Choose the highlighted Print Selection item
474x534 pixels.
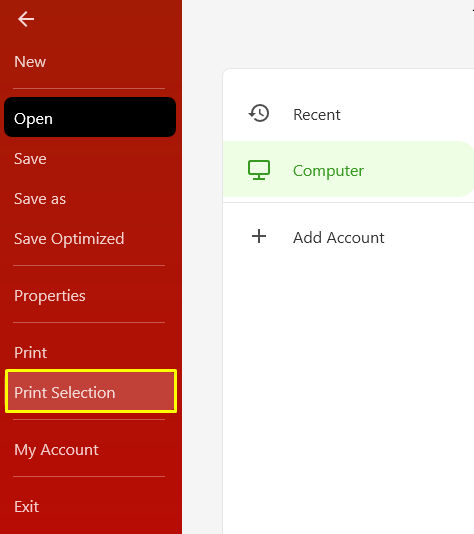(91, 391)
